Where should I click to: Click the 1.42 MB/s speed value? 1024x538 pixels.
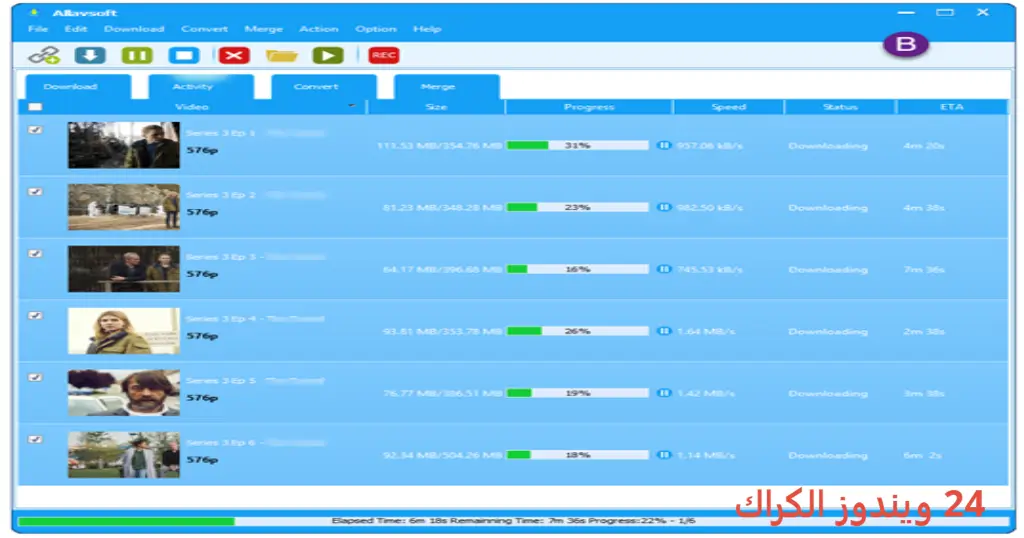pos(706,394)
